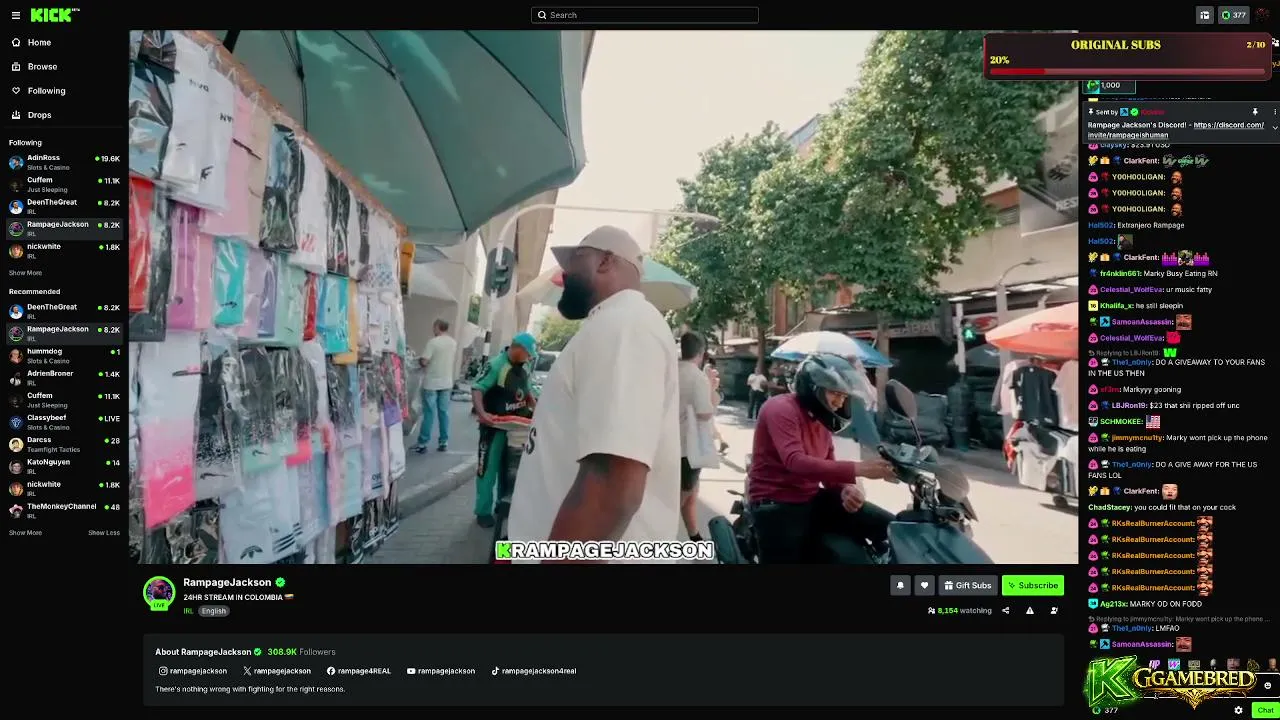Open AdinRoss channel in the Following list
This screenshot has width=1280, height=720.
[x=64, y=162]
